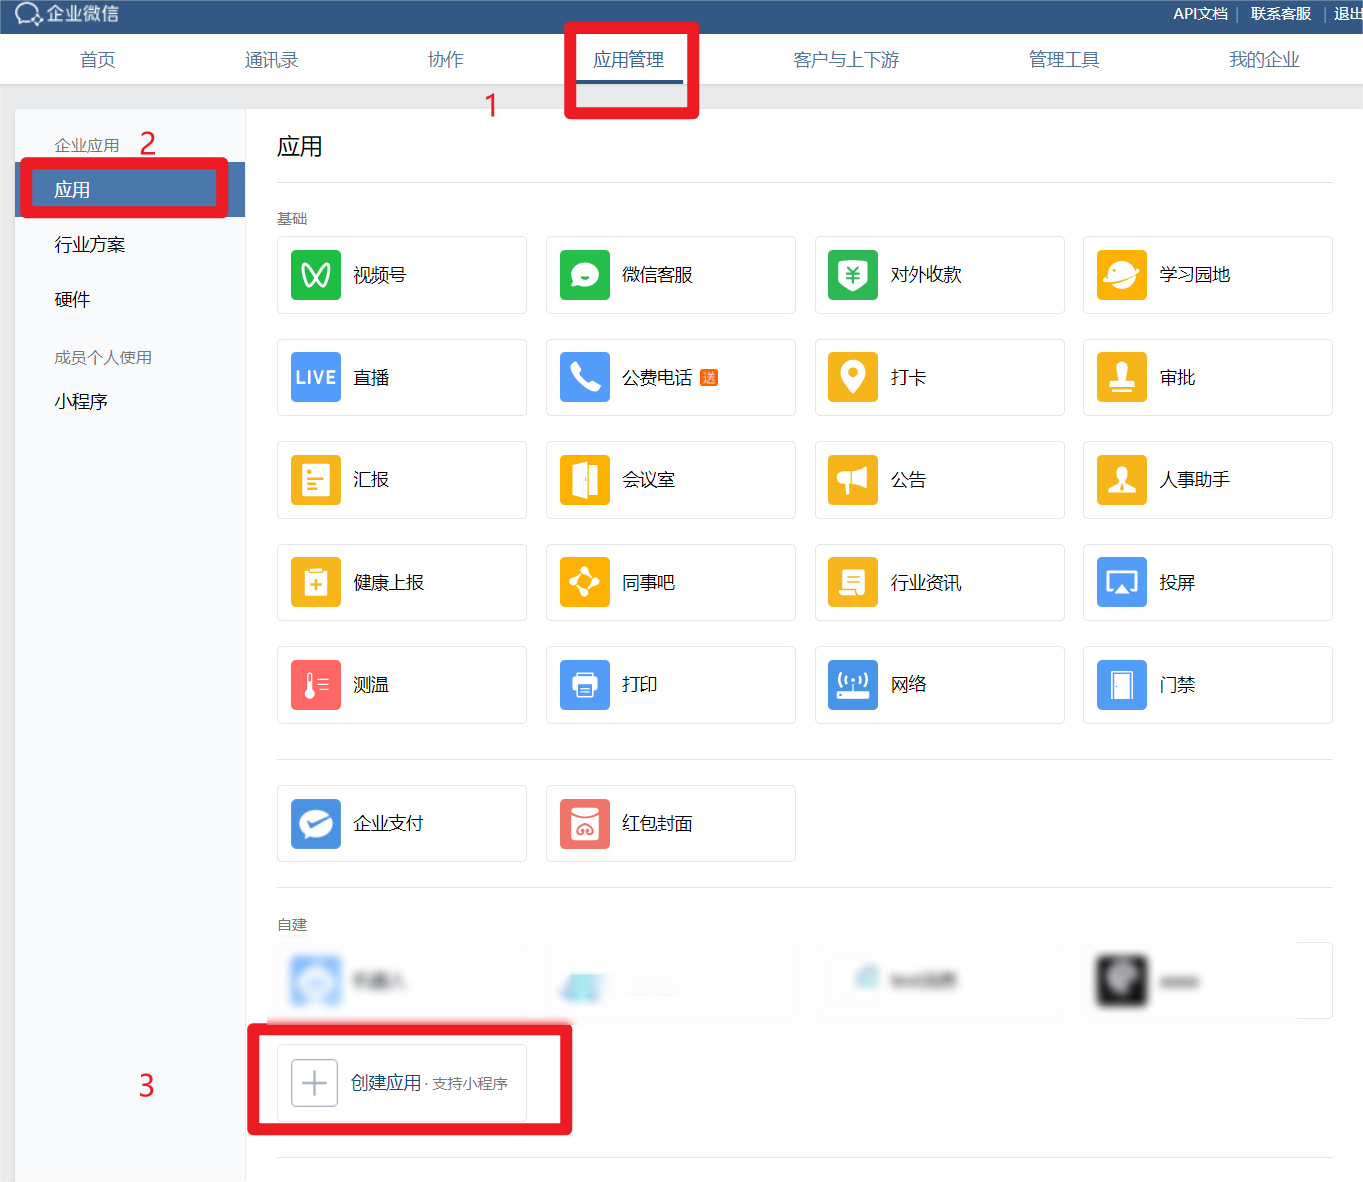Open the 网络 router icon
The height and width of the screenshot is (1182, 1363).
coord(852,685)
